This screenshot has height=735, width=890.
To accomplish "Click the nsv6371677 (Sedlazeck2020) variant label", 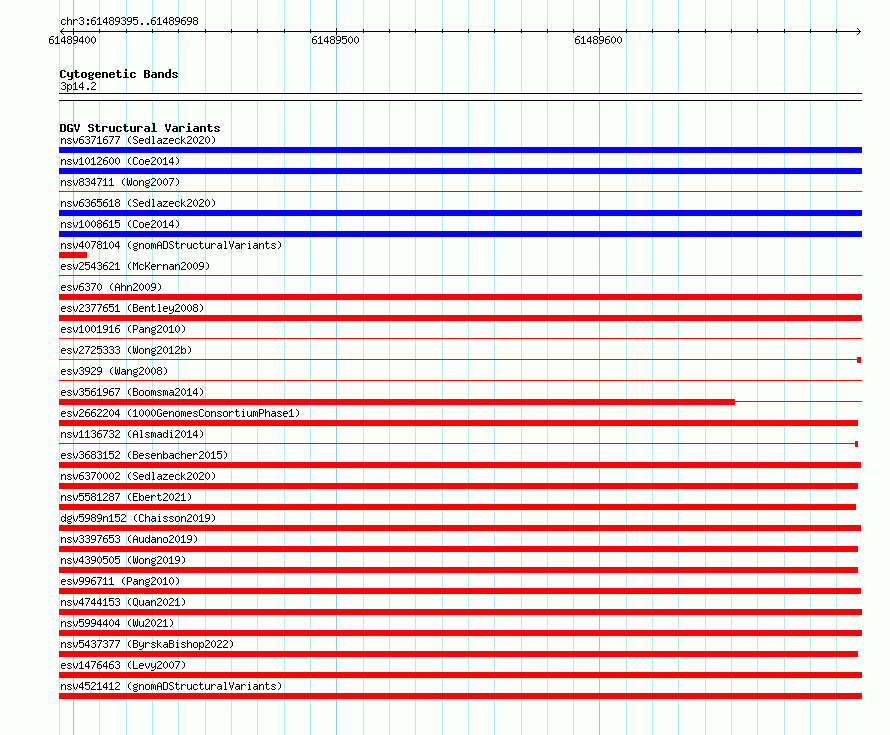I will (x=138, y=140).
